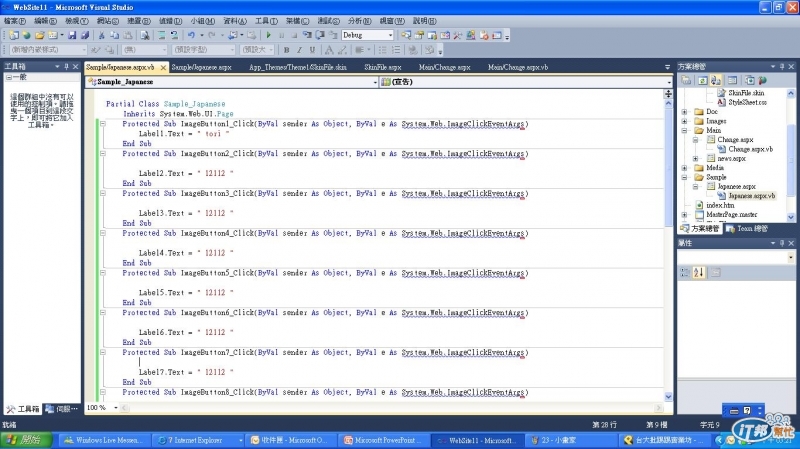Viewport: 800px width, 449px height.
Task: Click Refresh icon in Solution Explorer toolbar
Action: [x=703, y=81]
